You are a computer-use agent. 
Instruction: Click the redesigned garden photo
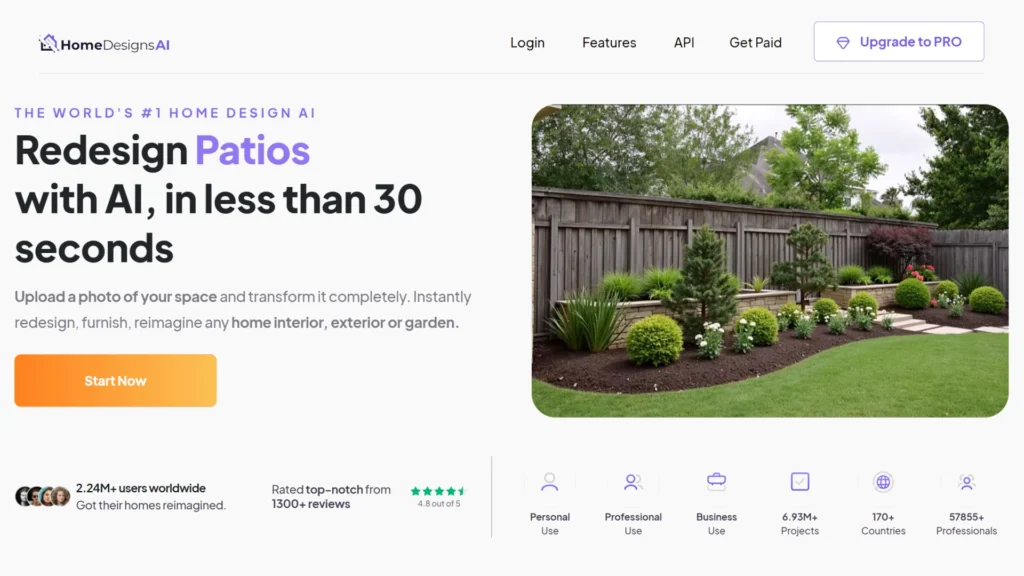[x=770, y=261]
